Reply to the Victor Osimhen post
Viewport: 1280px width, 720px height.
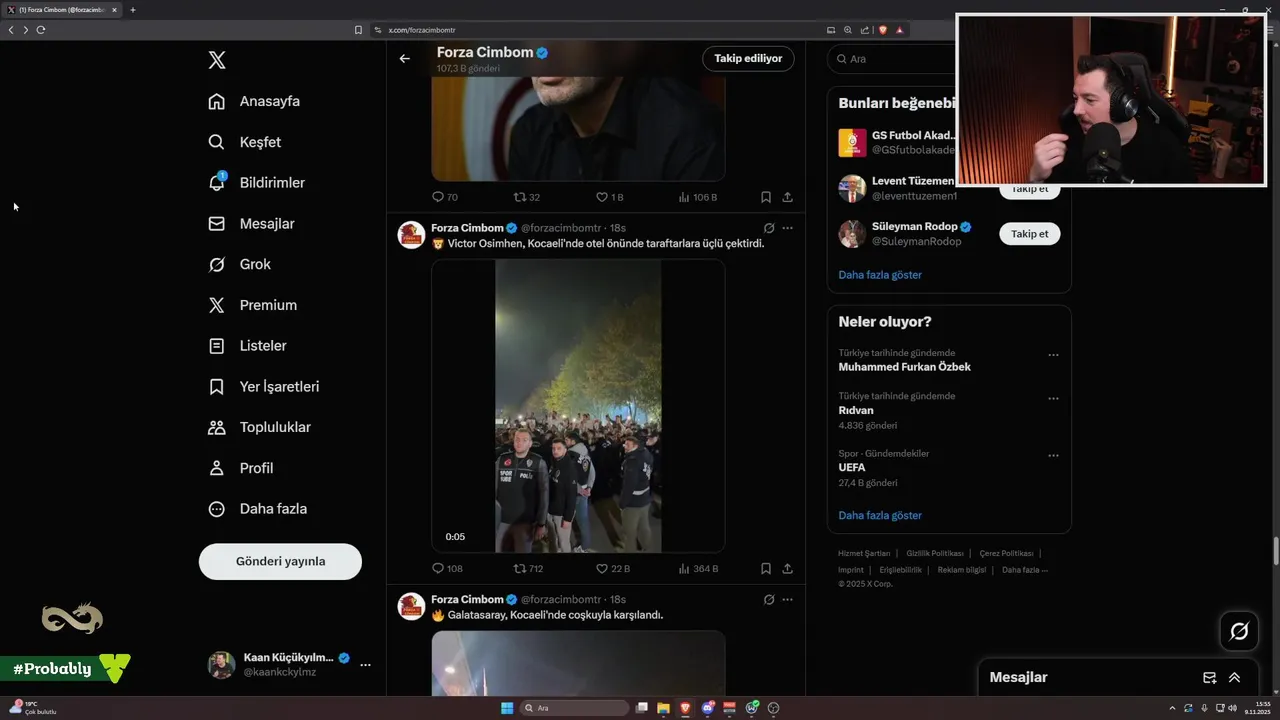(447, 568)
